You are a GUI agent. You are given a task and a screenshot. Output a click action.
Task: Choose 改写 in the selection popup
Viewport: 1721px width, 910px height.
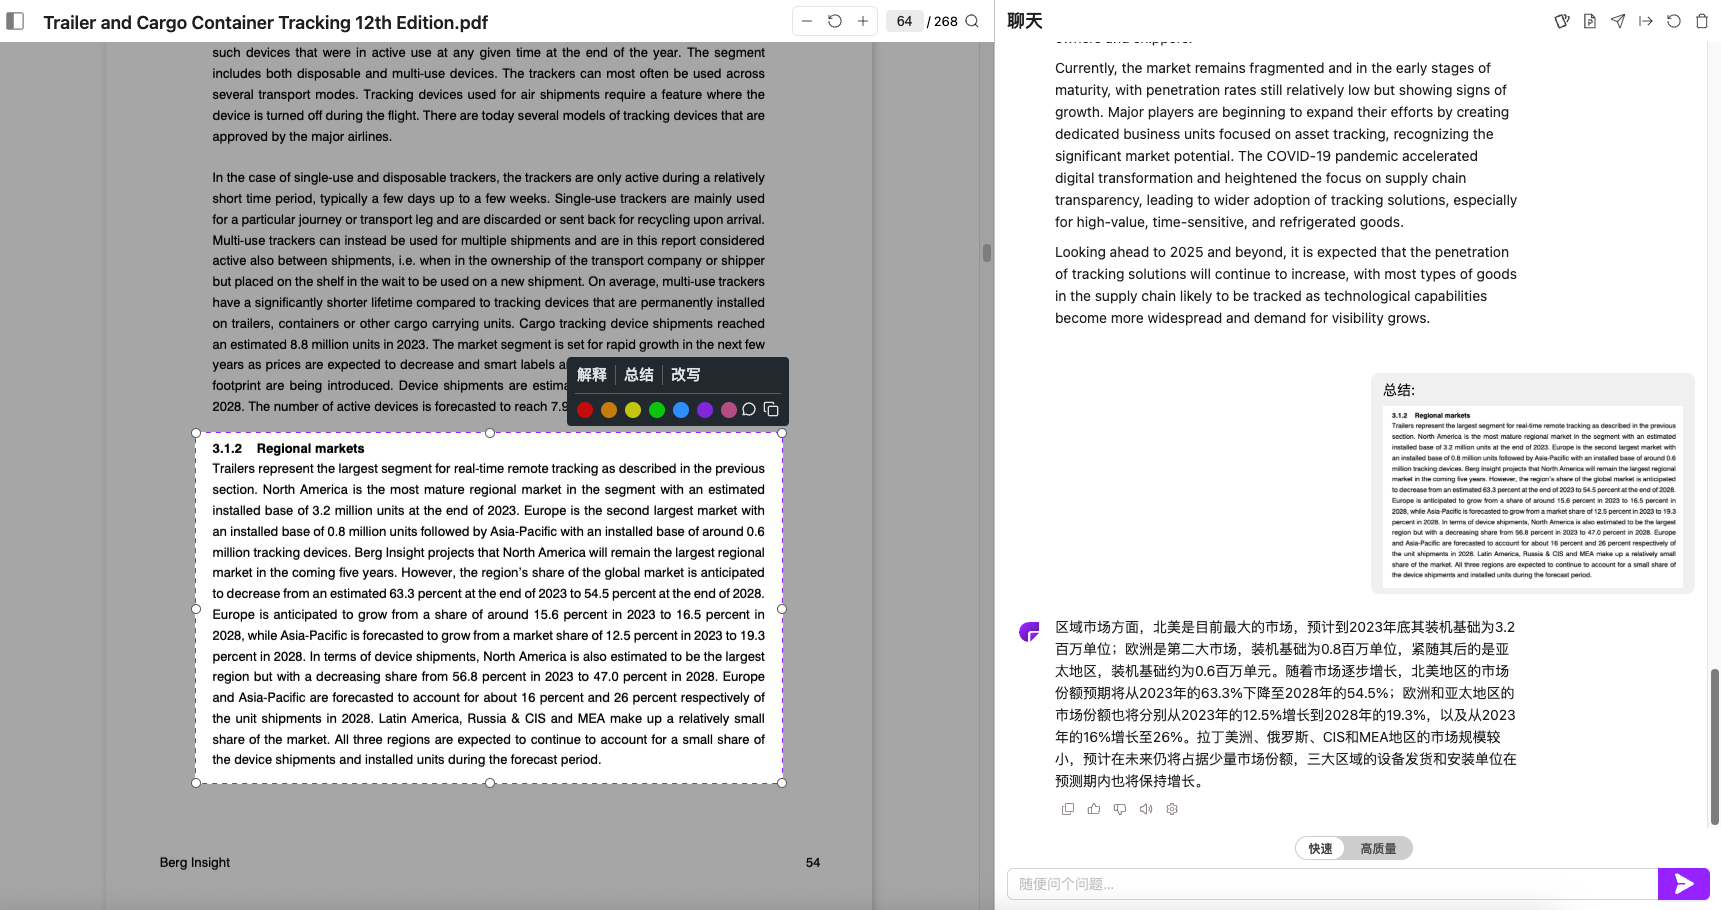click(686, 375)
